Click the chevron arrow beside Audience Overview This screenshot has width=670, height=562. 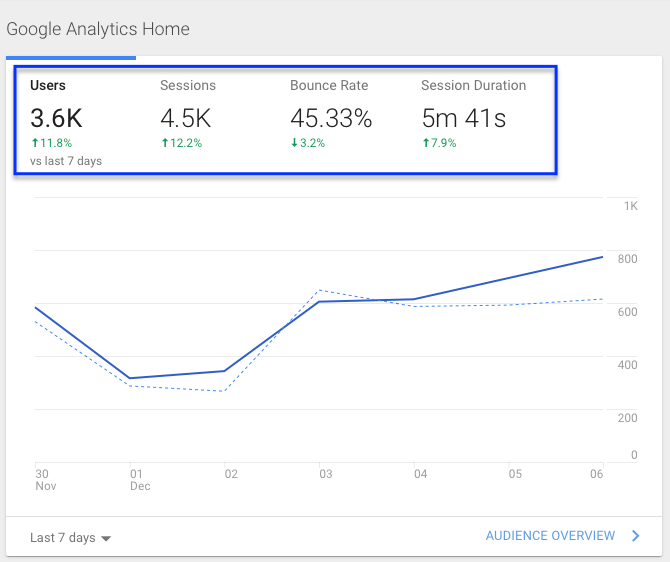636,536
